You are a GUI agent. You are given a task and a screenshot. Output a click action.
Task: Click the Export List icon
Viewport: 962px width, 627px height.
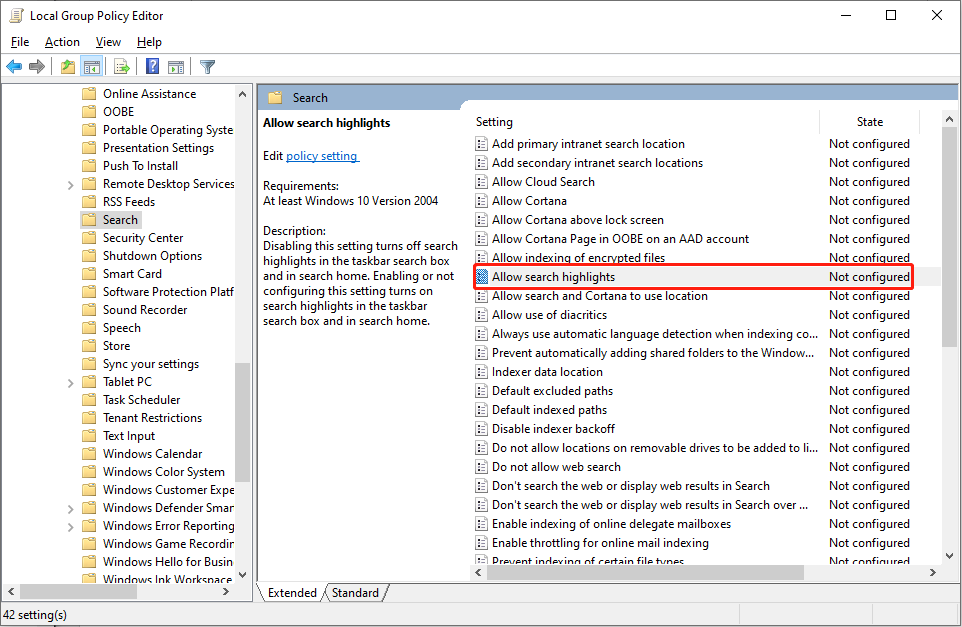pos(121,66)
